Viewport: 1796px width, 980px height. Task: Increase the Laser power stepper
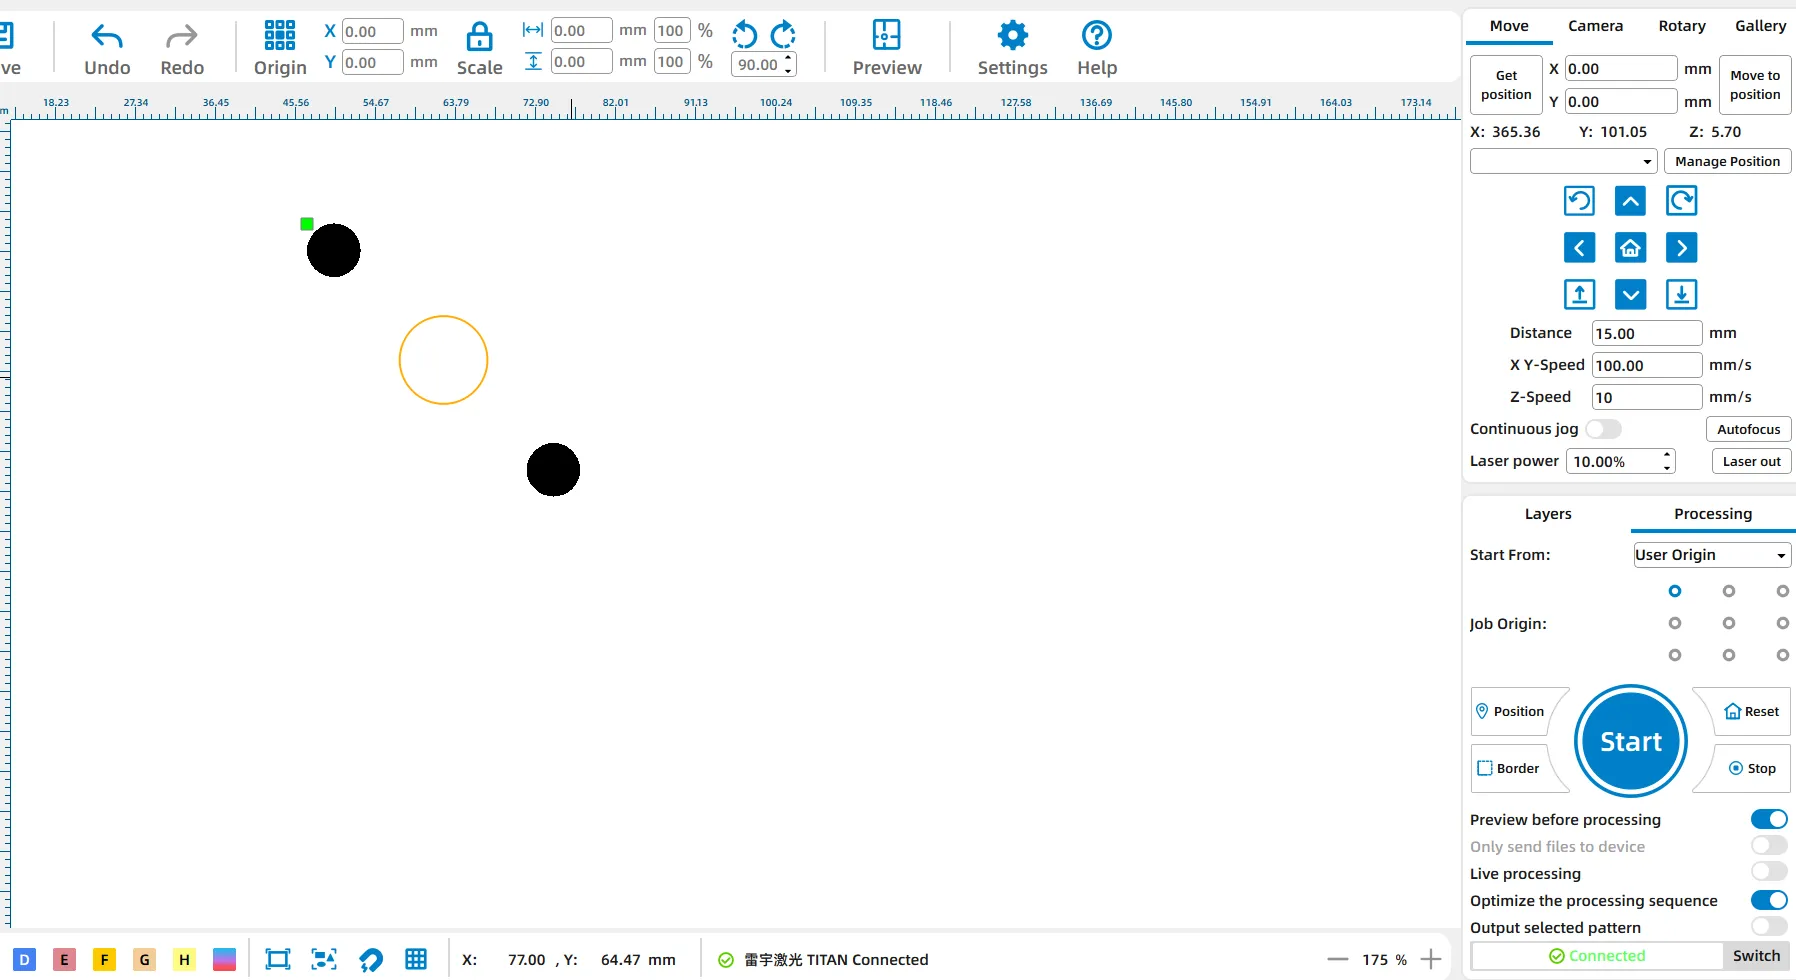click(1667, 455)
